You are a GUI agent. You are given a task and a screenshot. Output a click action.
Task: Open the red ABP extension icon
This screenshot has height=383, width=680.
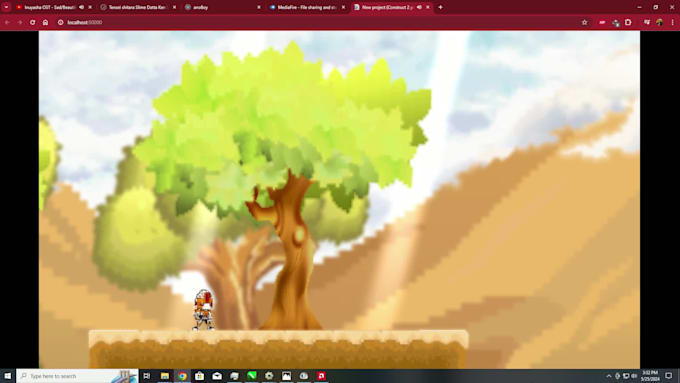pos(602,22)
